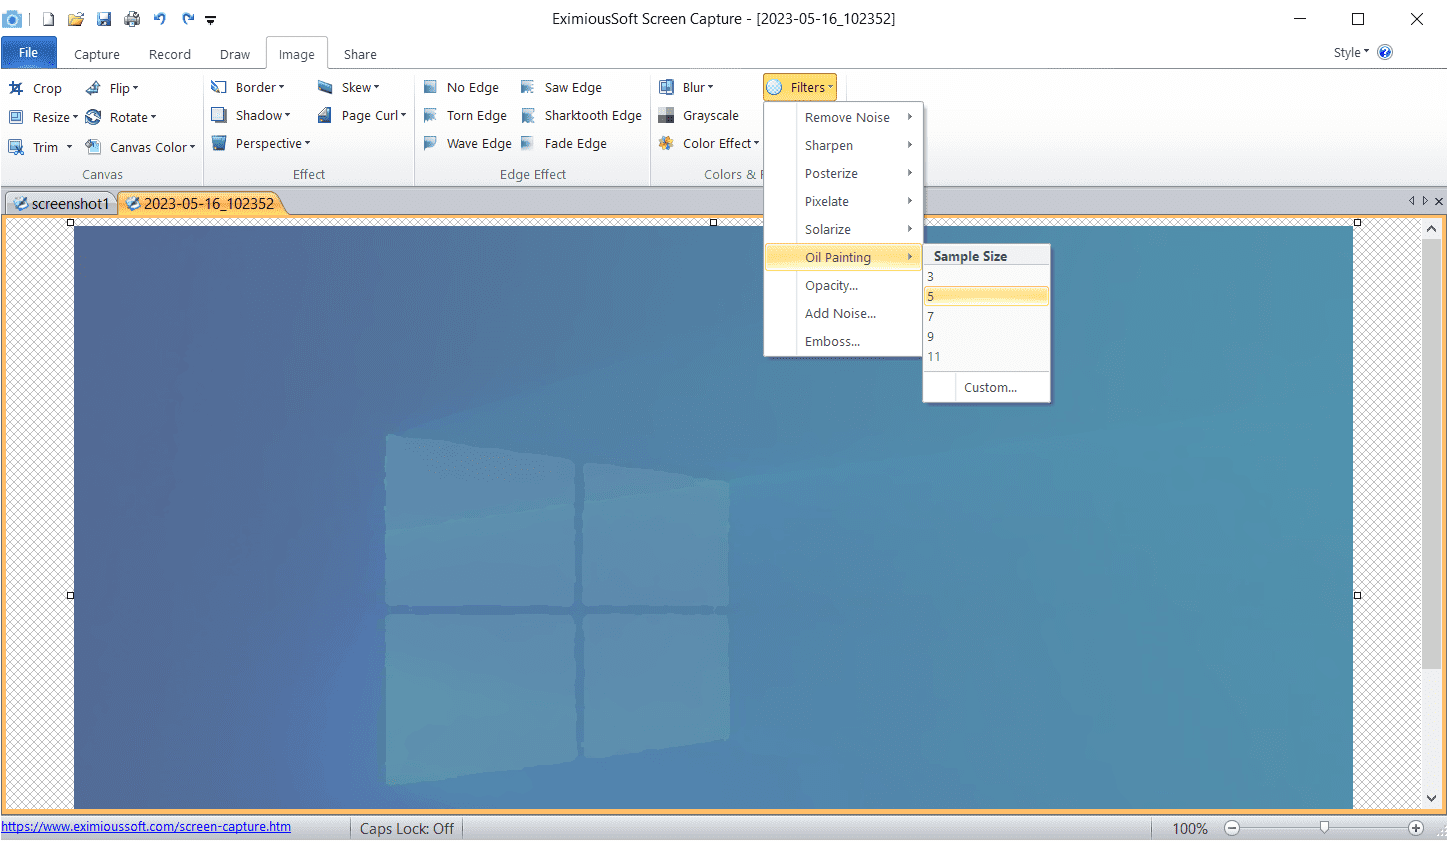Screen dimensions: 1448x841
Task: Choose Opacity... from the Filters menu
Action: [843, 285]
